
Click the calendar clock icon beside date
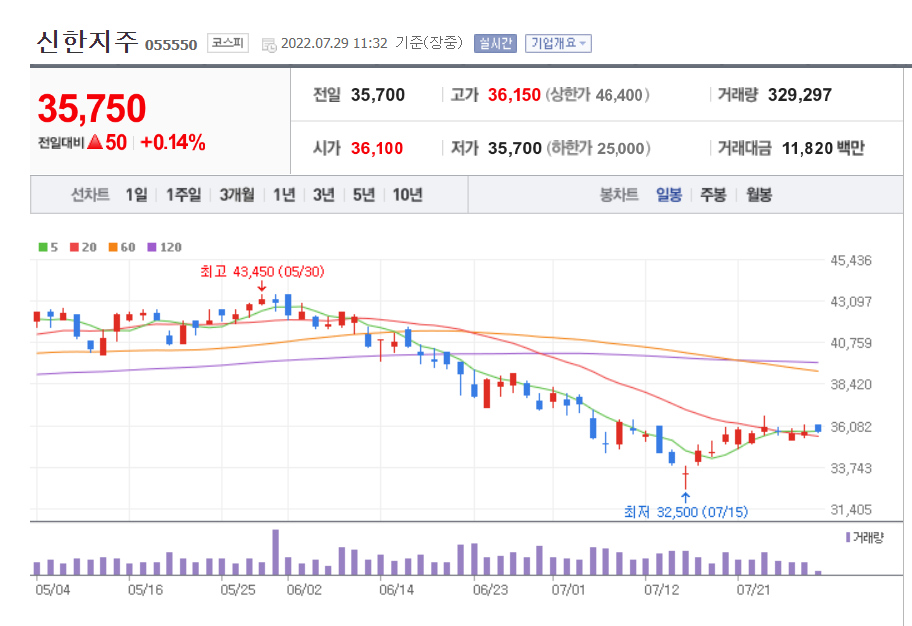pos(269,45)
